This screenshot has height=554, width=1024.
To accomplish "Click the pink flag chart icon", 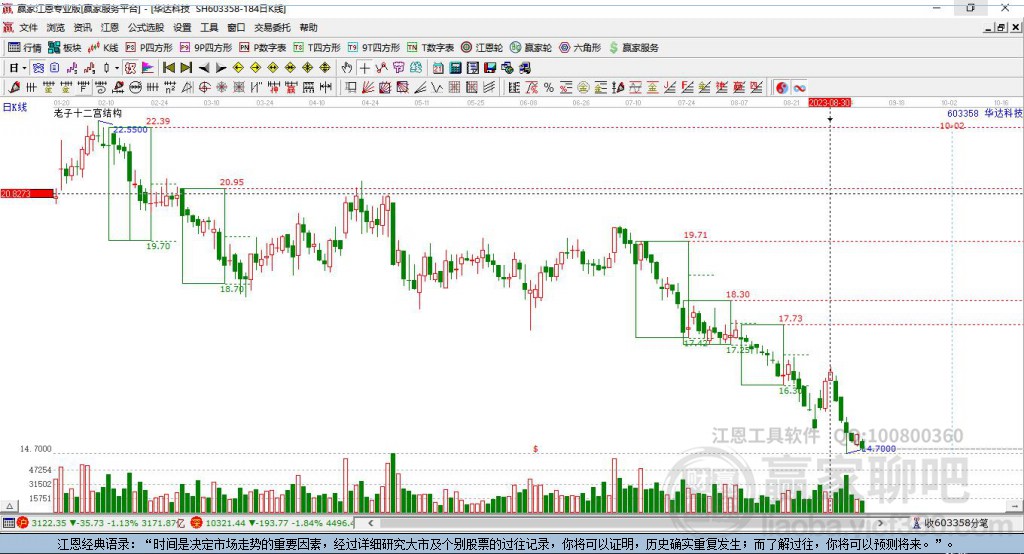I will click(x=148, y=68).
